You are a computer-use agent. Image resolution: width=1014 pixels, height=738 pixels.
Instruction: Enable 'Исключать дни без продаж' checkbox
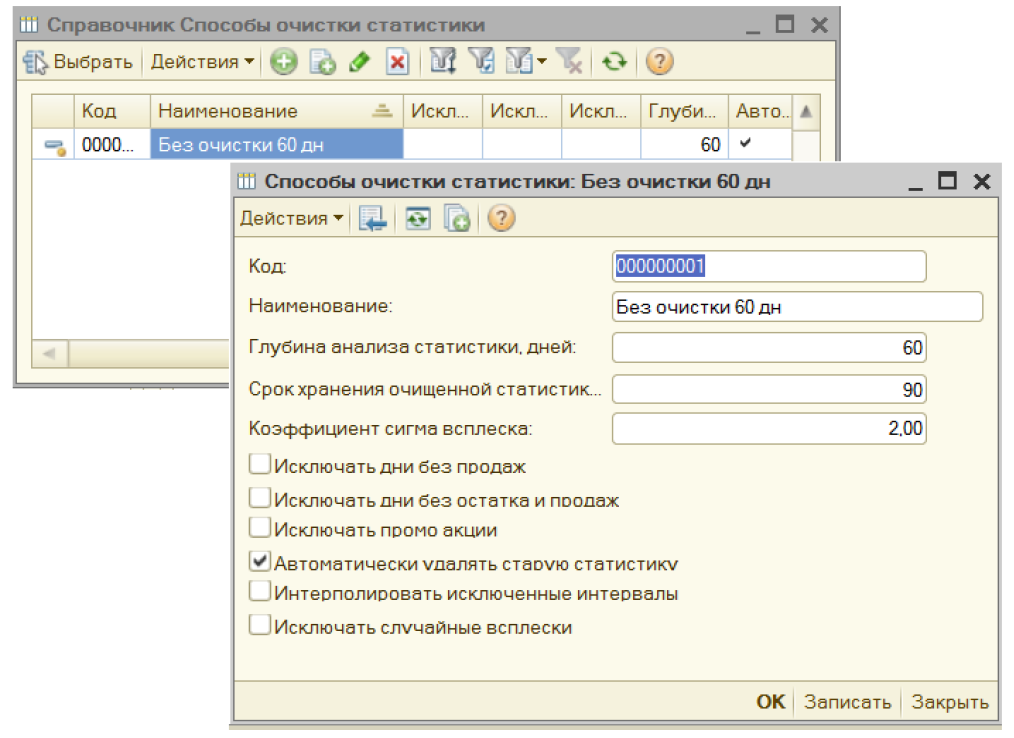[260, 465]
